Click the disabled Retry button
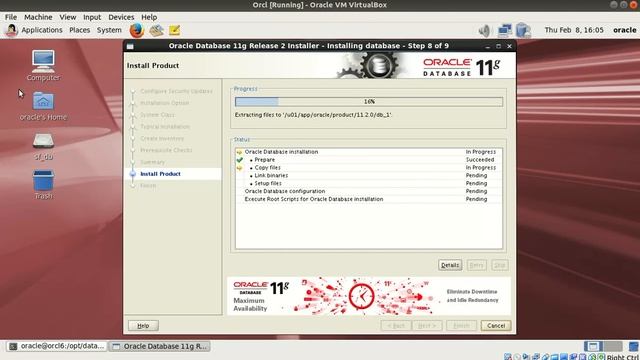Viewport: 640px width, 360px height. (476, 265)
